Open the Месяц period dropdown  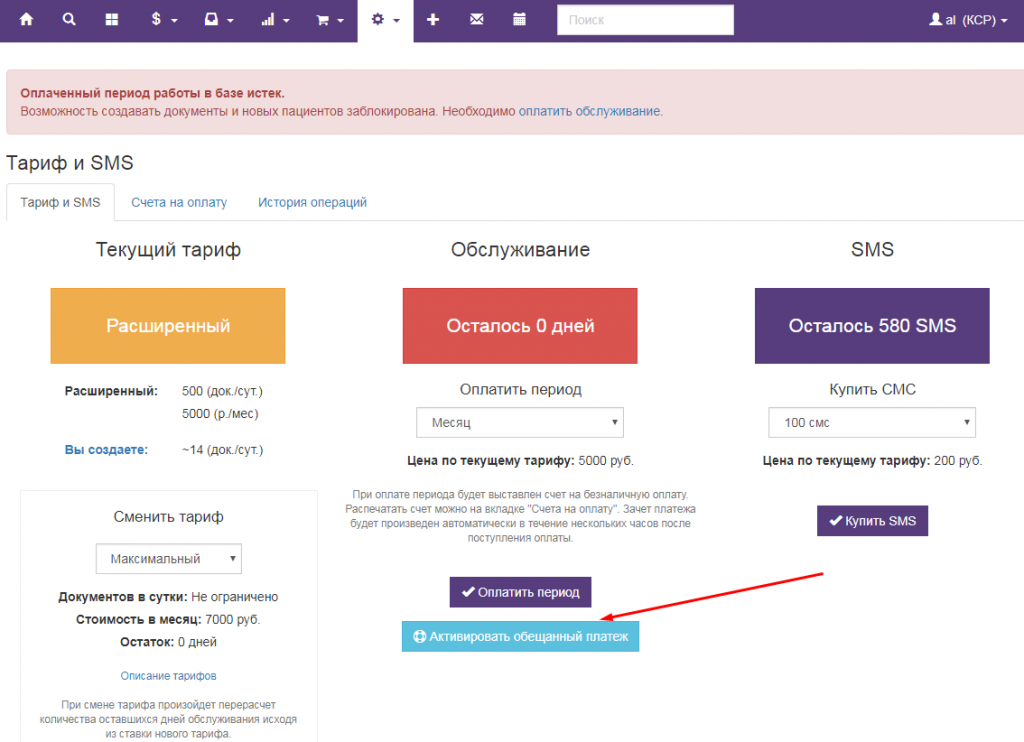(520, 423)
